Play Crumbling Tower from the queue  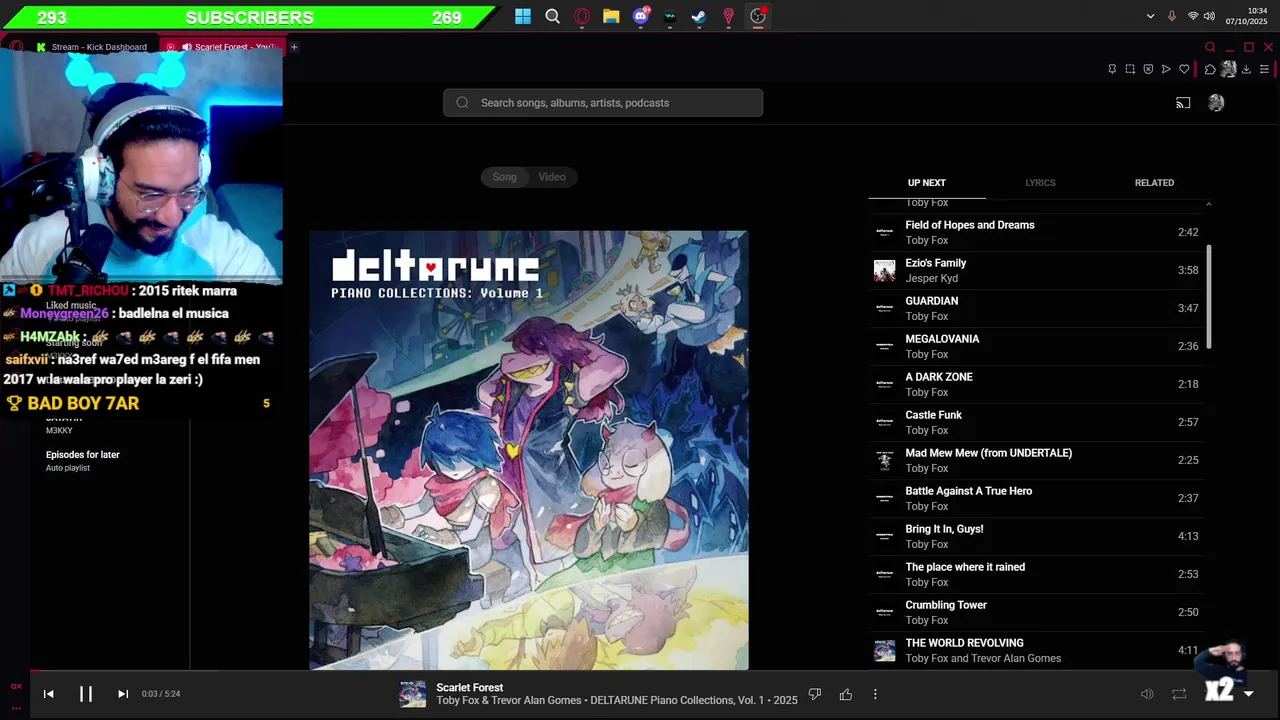(1036, 612)
